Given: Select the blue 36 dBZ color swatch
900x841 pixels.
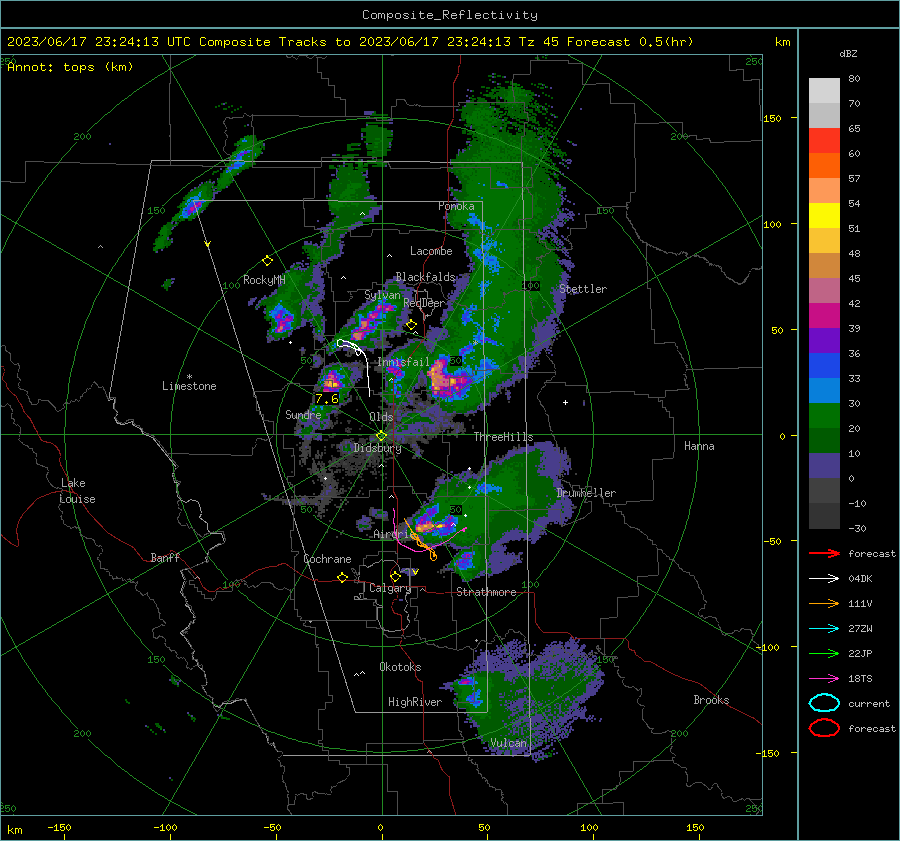Looking at the screenshot, I should coord(824,365).
